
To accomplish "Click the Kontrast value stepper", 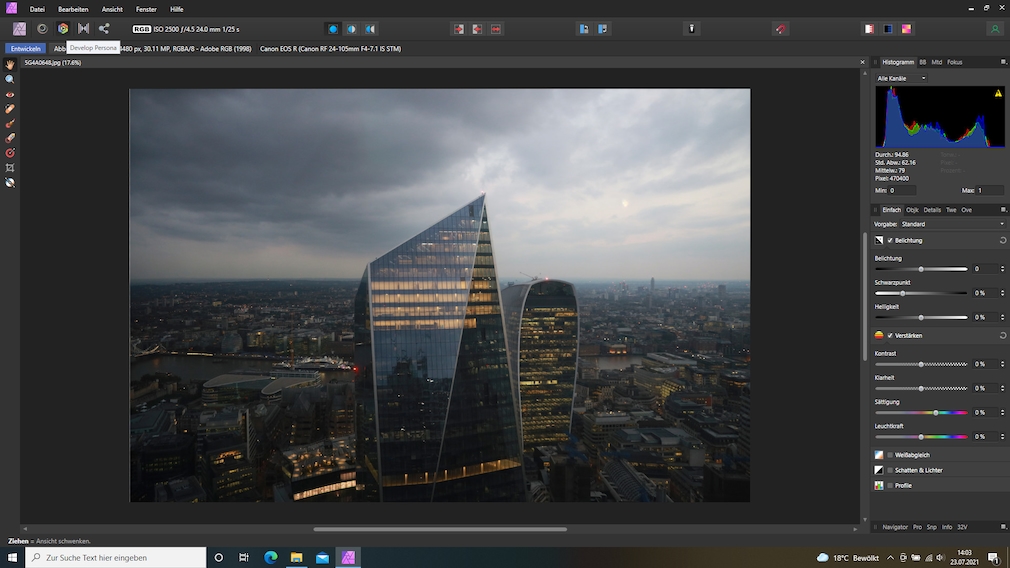I will [x=1002, y=364].
